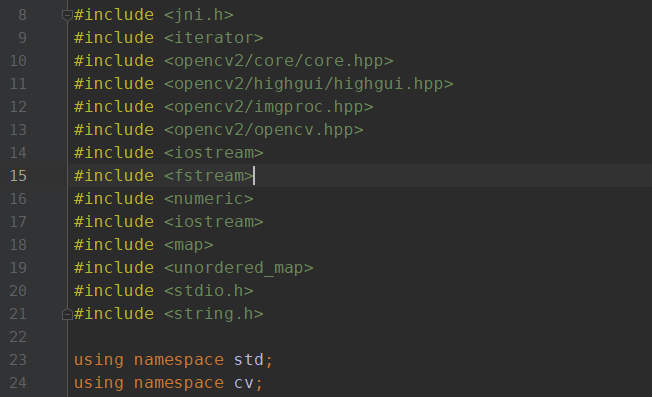Click the #include directive on line 12
Image resolution: width=652 pixels, height=397 pixels.
(114, 107)
